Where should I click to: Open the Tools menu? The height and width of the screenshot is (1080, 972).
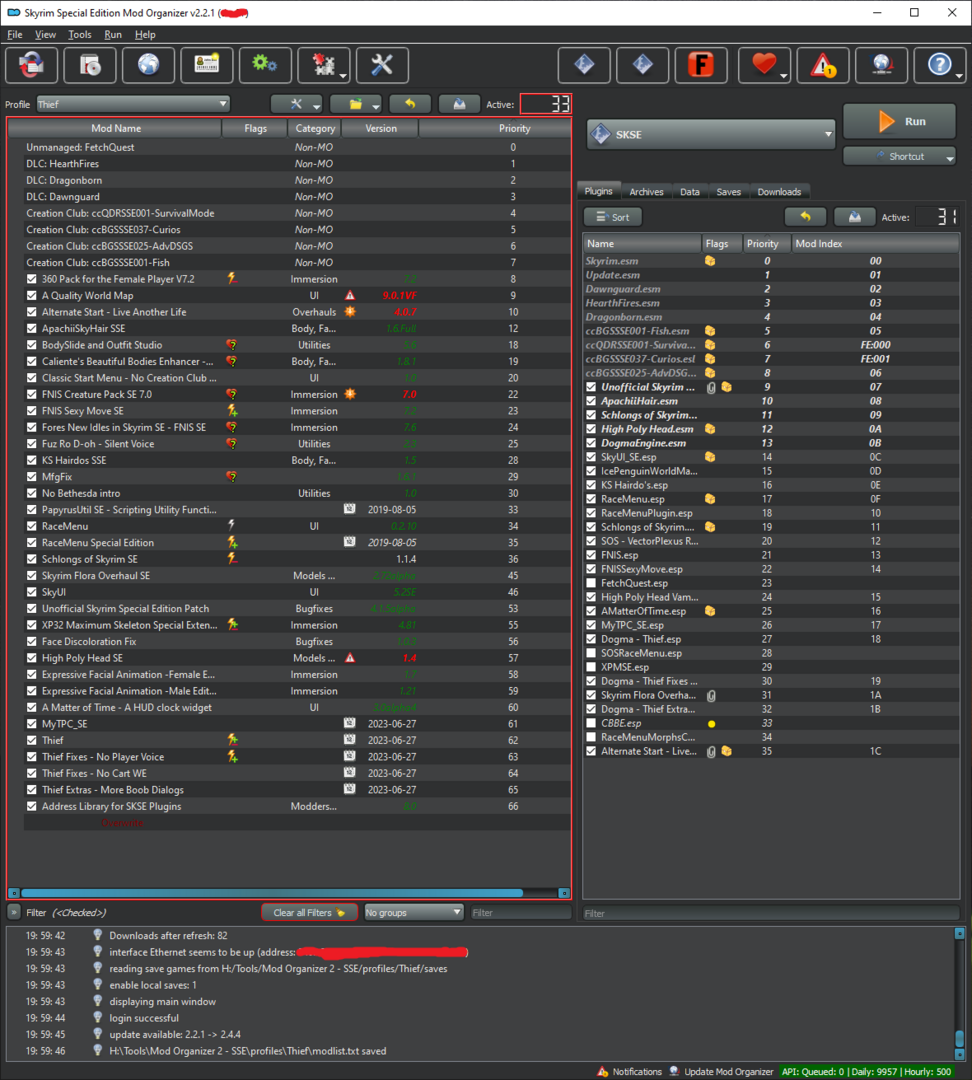pos(80,34)
